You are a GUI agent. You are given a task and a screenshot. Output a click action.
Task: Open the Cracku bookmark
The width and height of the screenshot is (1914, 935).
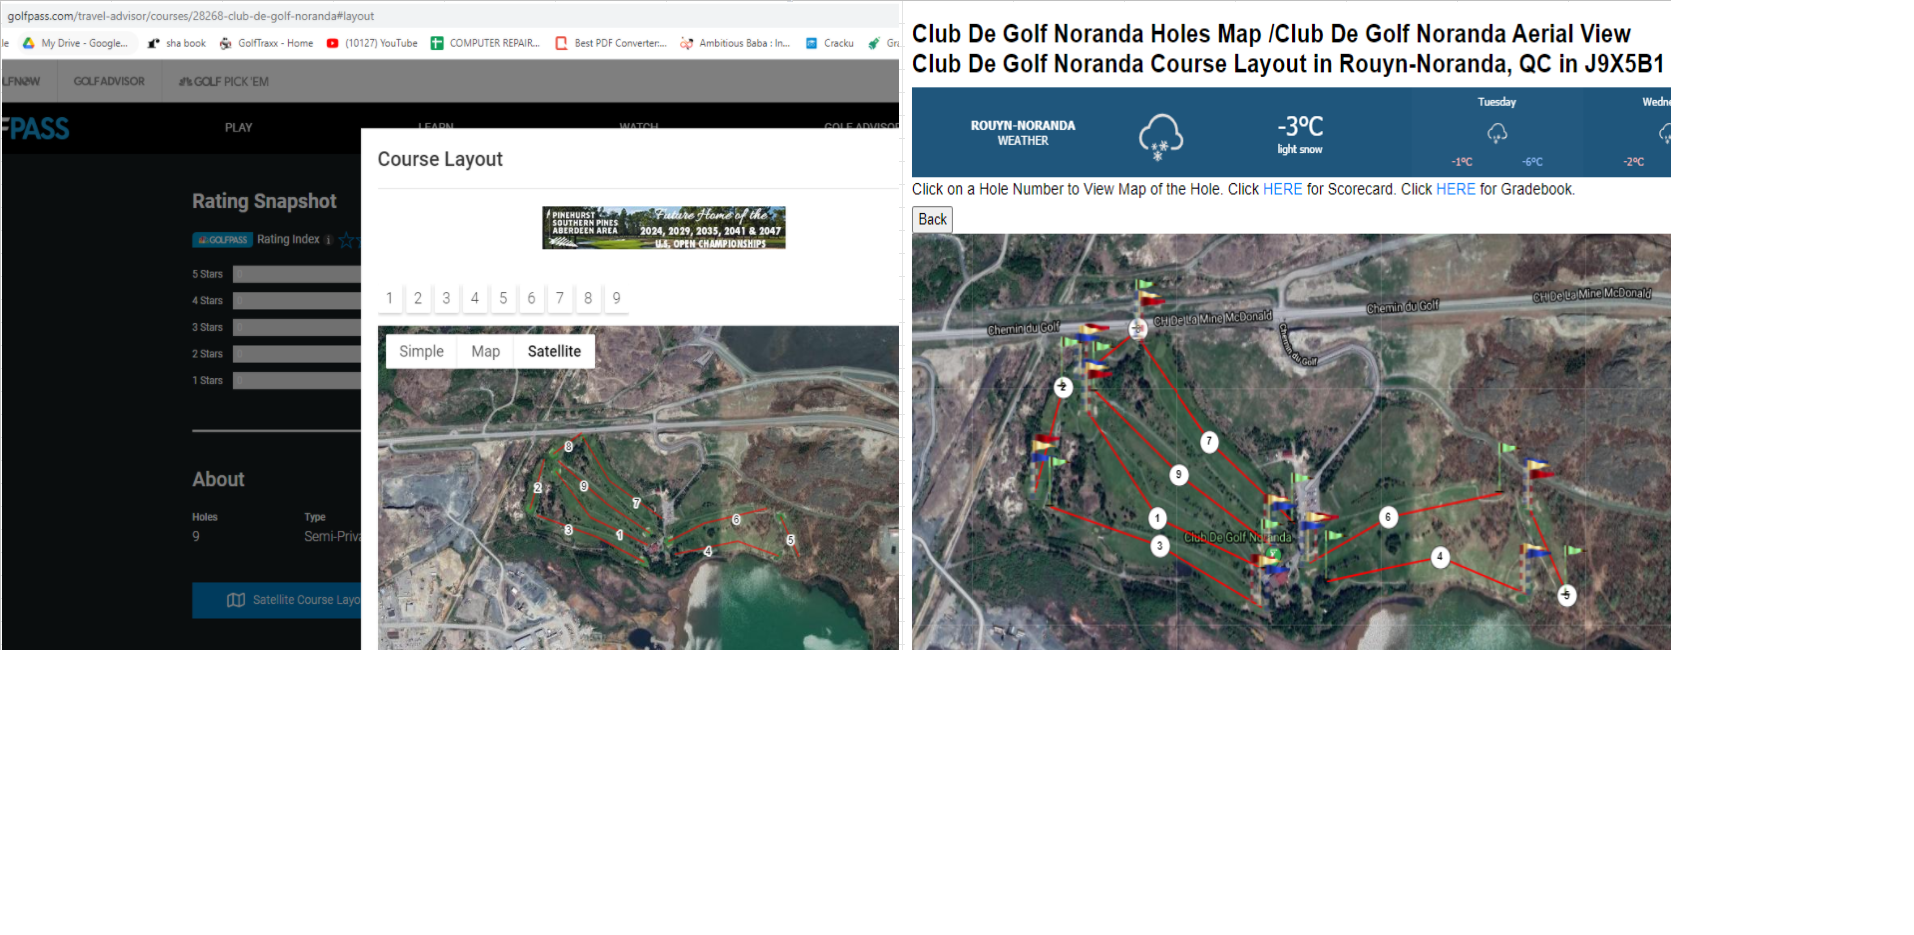(x=830, y=43)
